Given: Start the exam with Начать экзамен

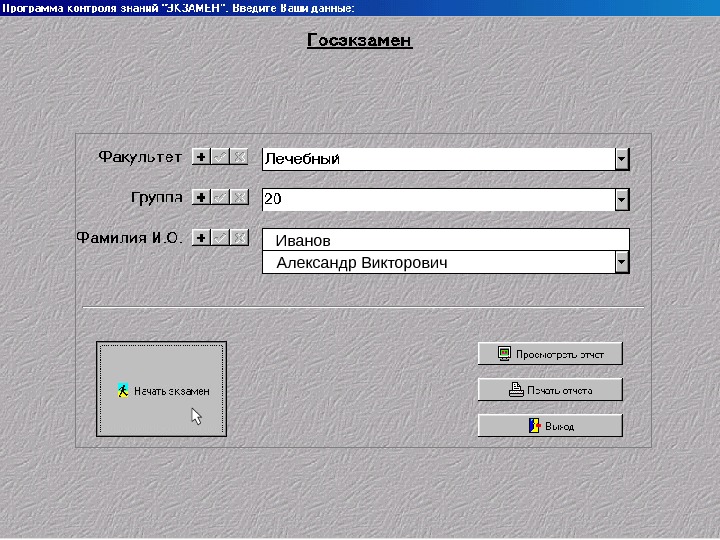Looking at the screenshot, I should [162, 389].
